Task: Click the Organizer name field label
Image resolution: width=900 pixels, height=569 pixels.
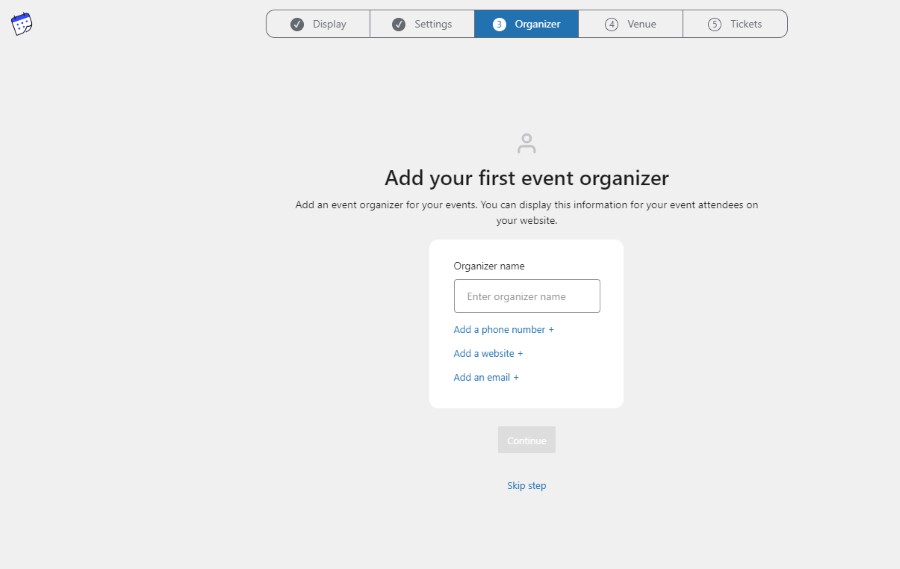Action: click(x=489, y=266)
